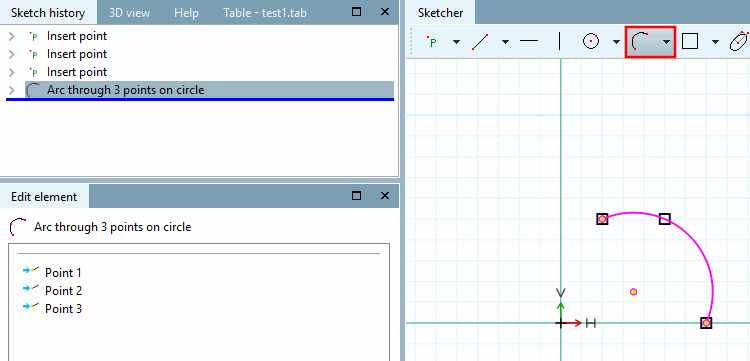750x361 pixels.
Task: Click the arc's top-left start point handle
Action: [x=602, y=219]
